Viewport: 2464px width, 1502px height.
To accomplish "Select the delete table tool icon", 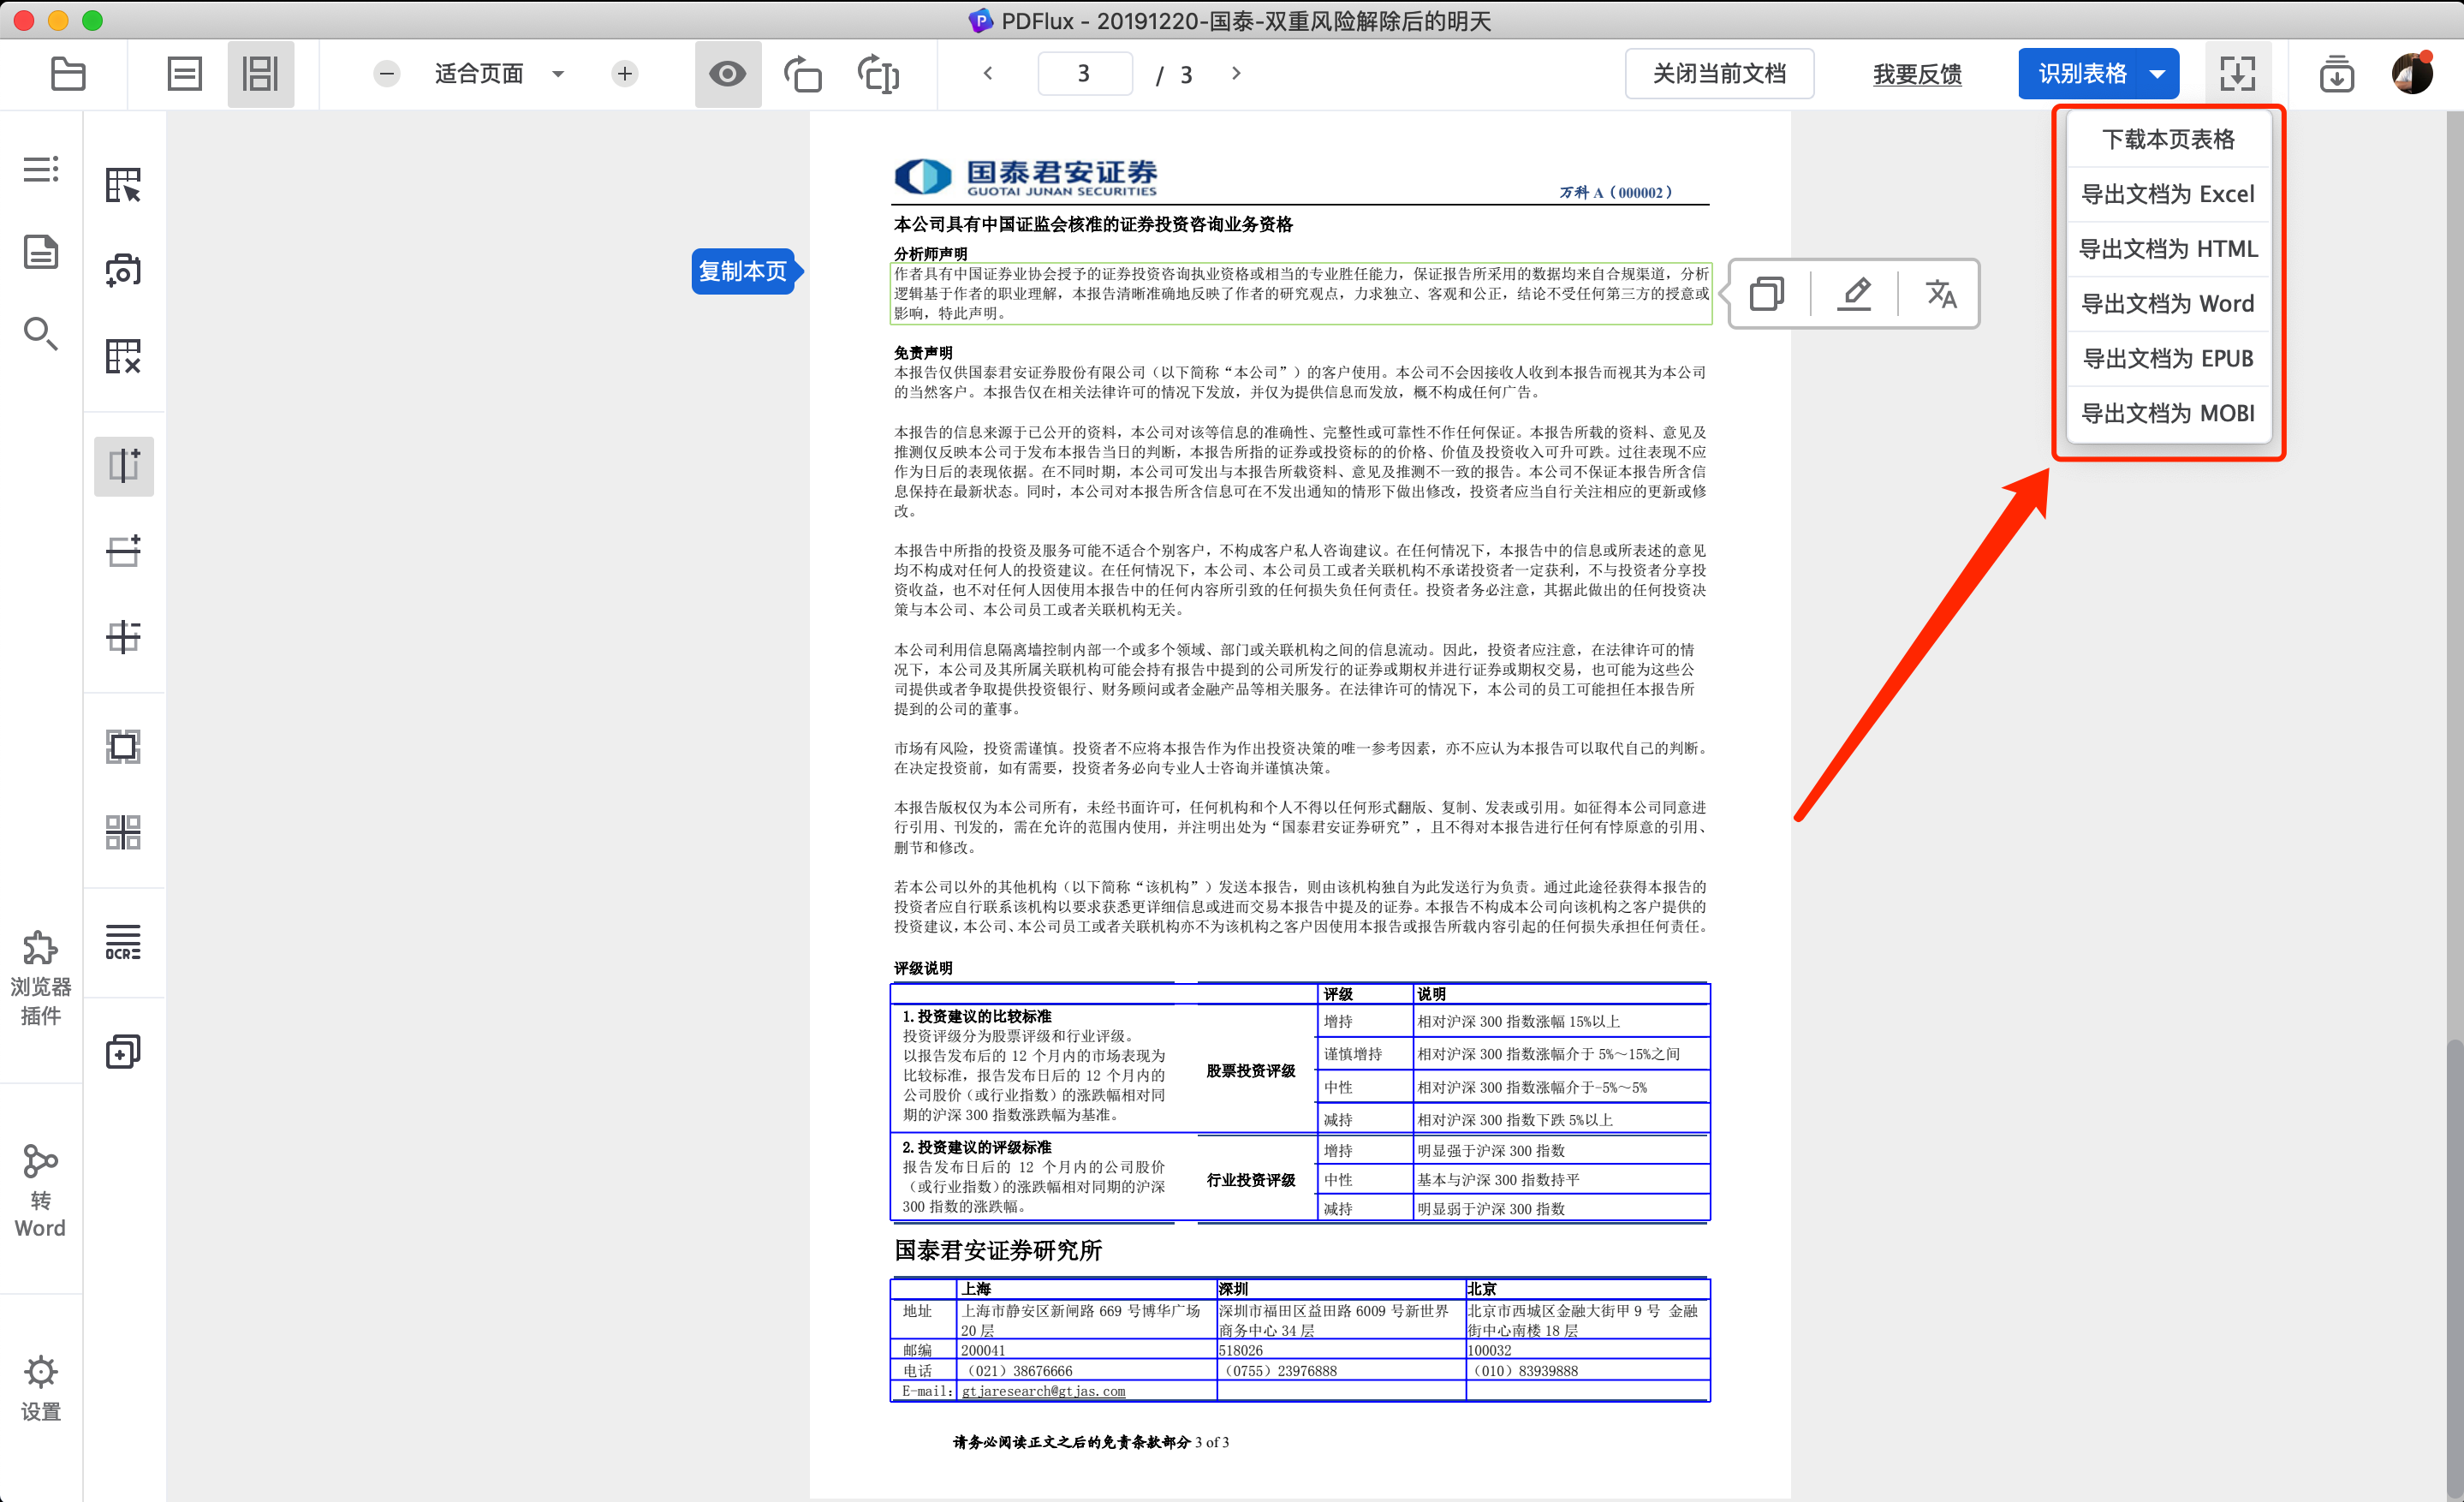I will tap(123, 356).
